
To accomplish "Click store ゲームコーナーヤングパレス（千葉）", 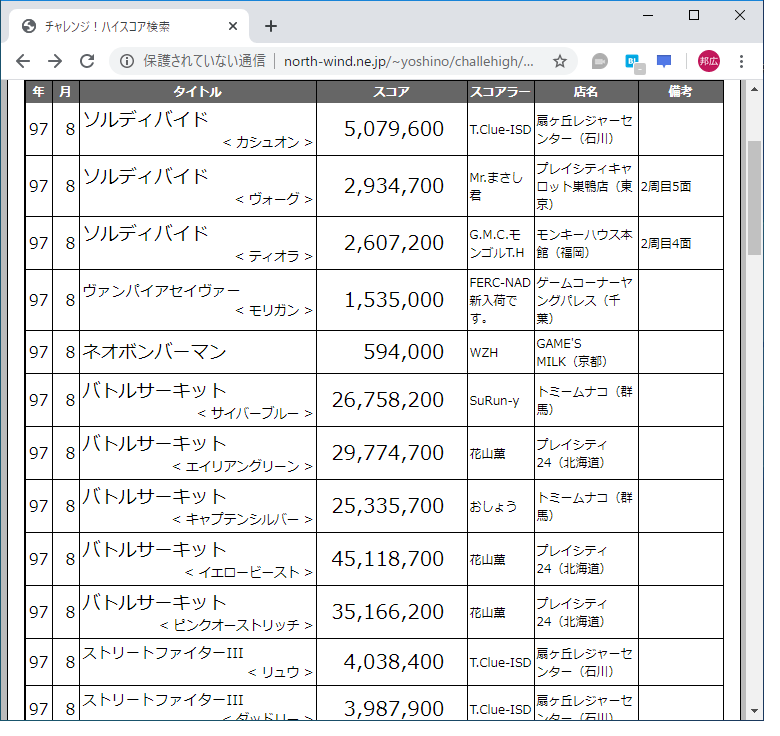I will click(x=585, y=300).
